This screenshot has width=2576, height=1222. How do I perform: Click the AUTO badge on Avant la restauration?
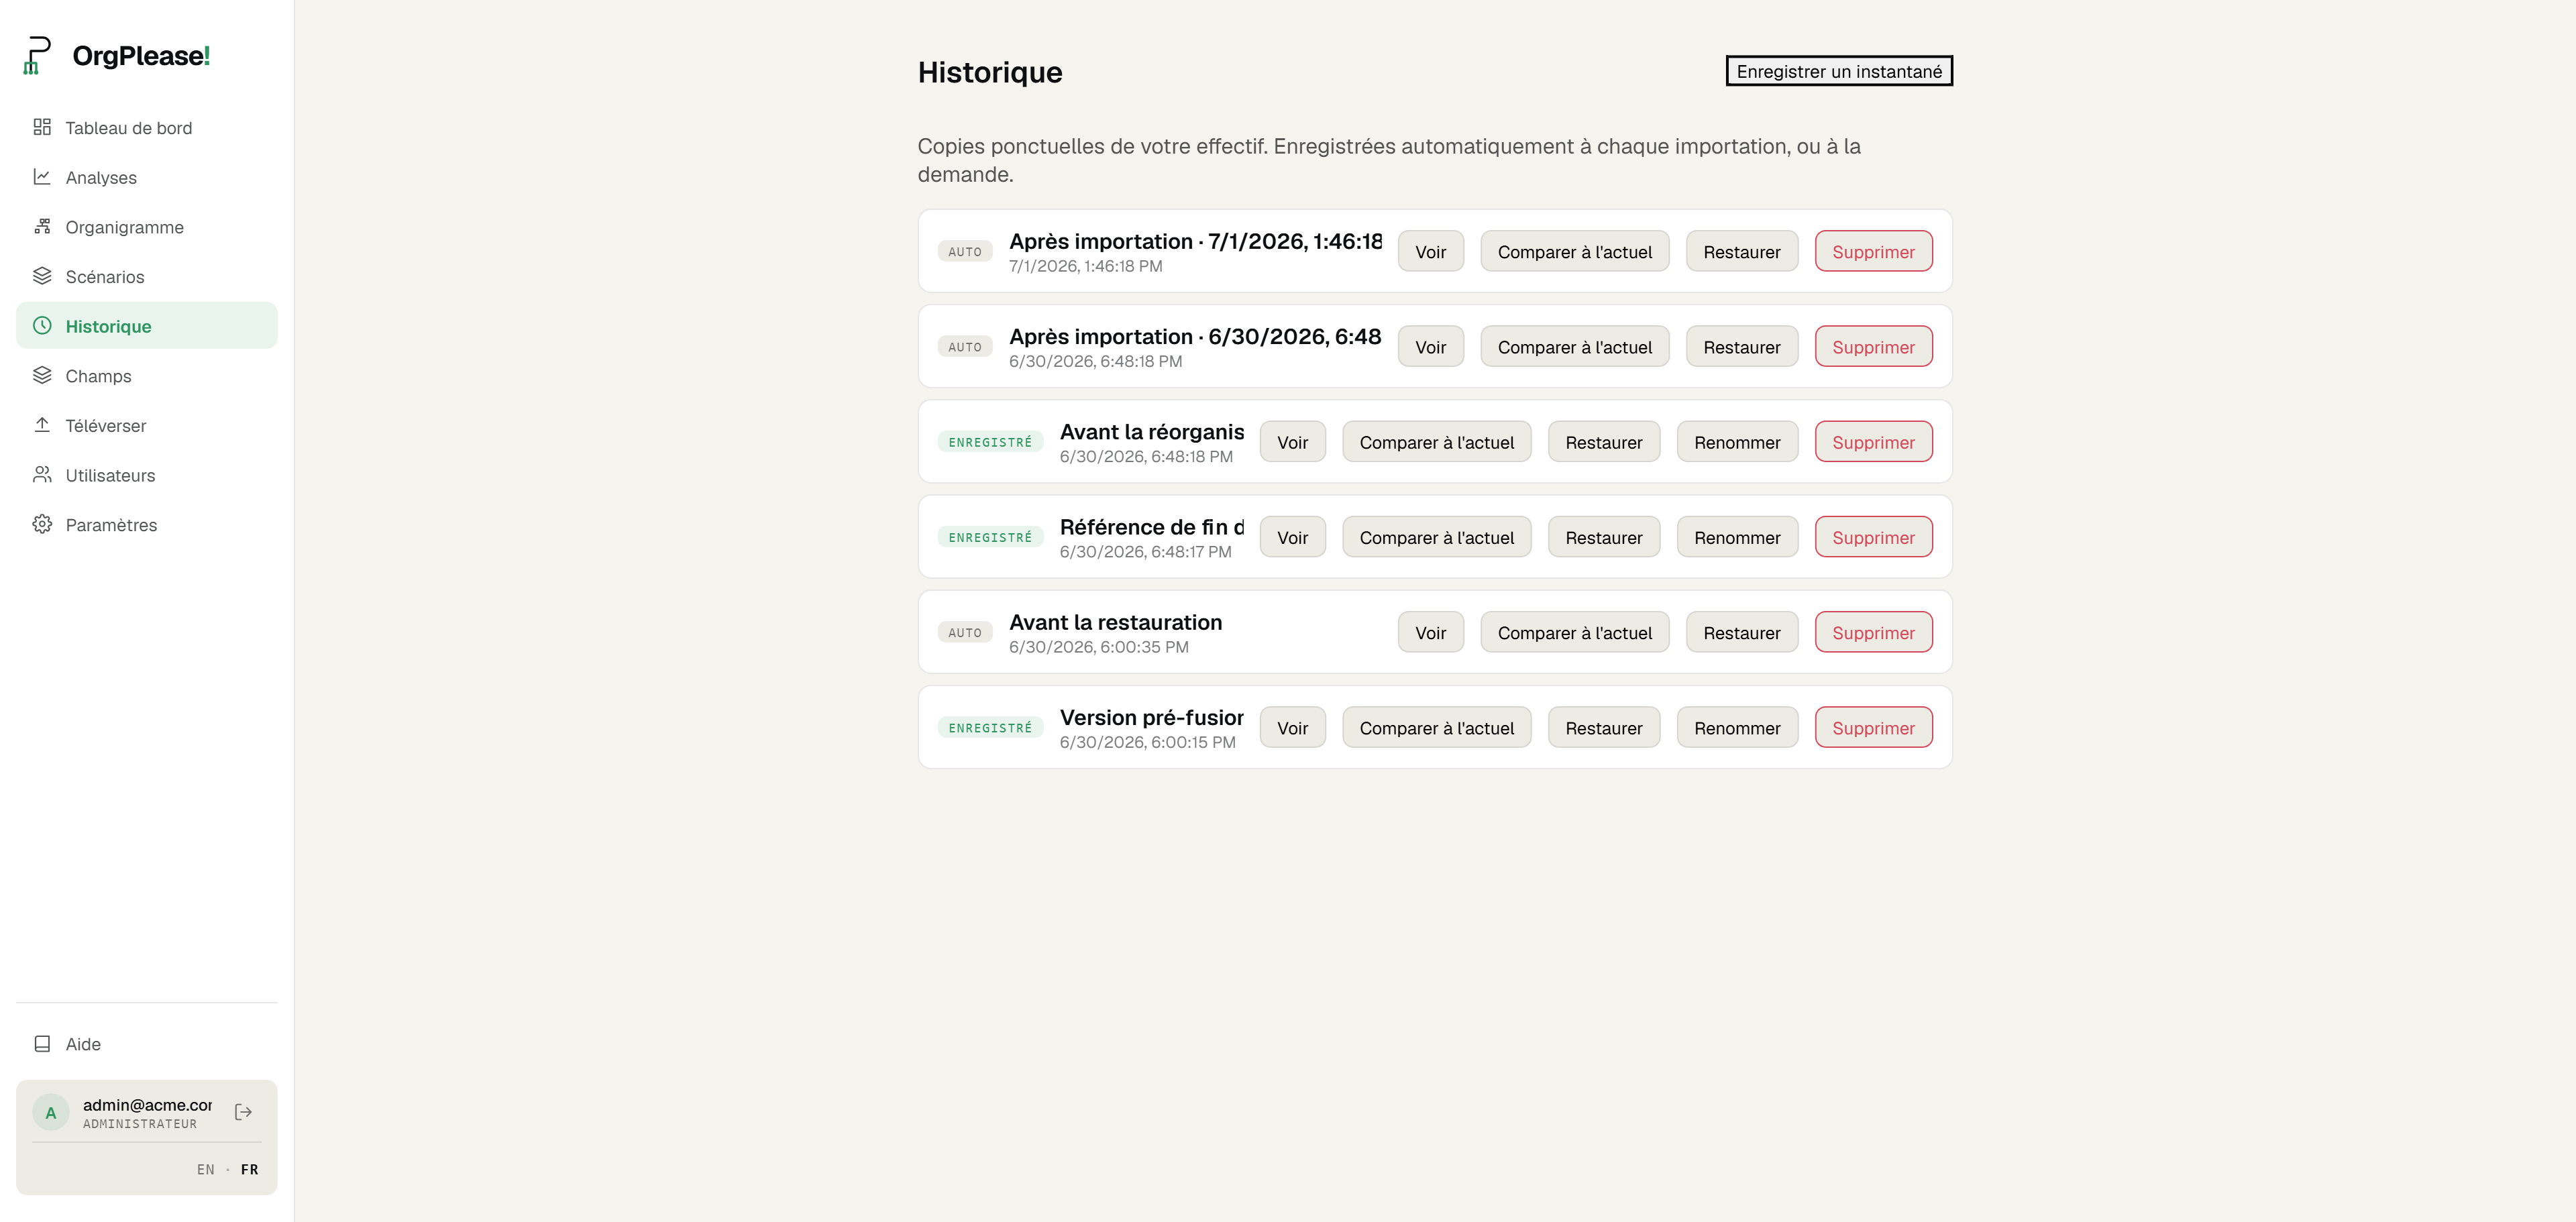[965, 632]
